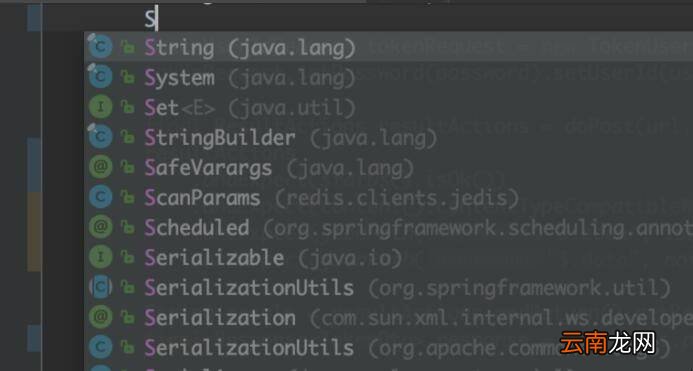Select ScanParams (redis.clients.jedis) suggestion
693x371 pixels.
388,198
